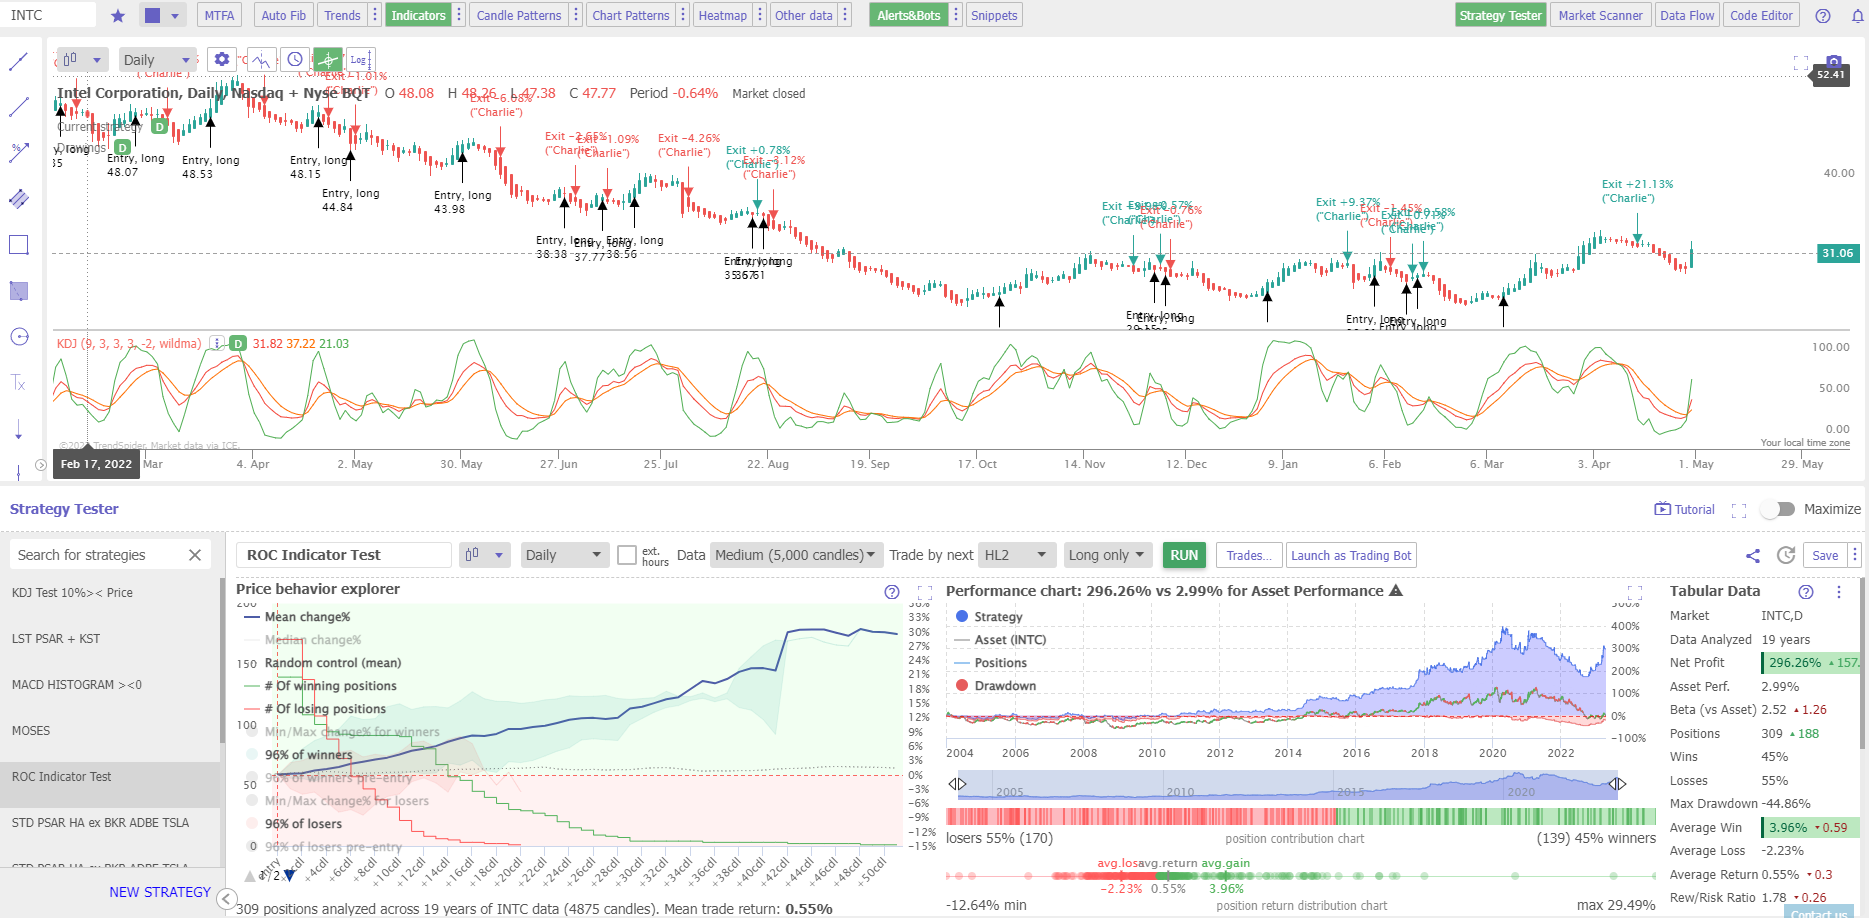
Task: Click Launch as Trading Bot
Action: click(x=1351, y=555)
